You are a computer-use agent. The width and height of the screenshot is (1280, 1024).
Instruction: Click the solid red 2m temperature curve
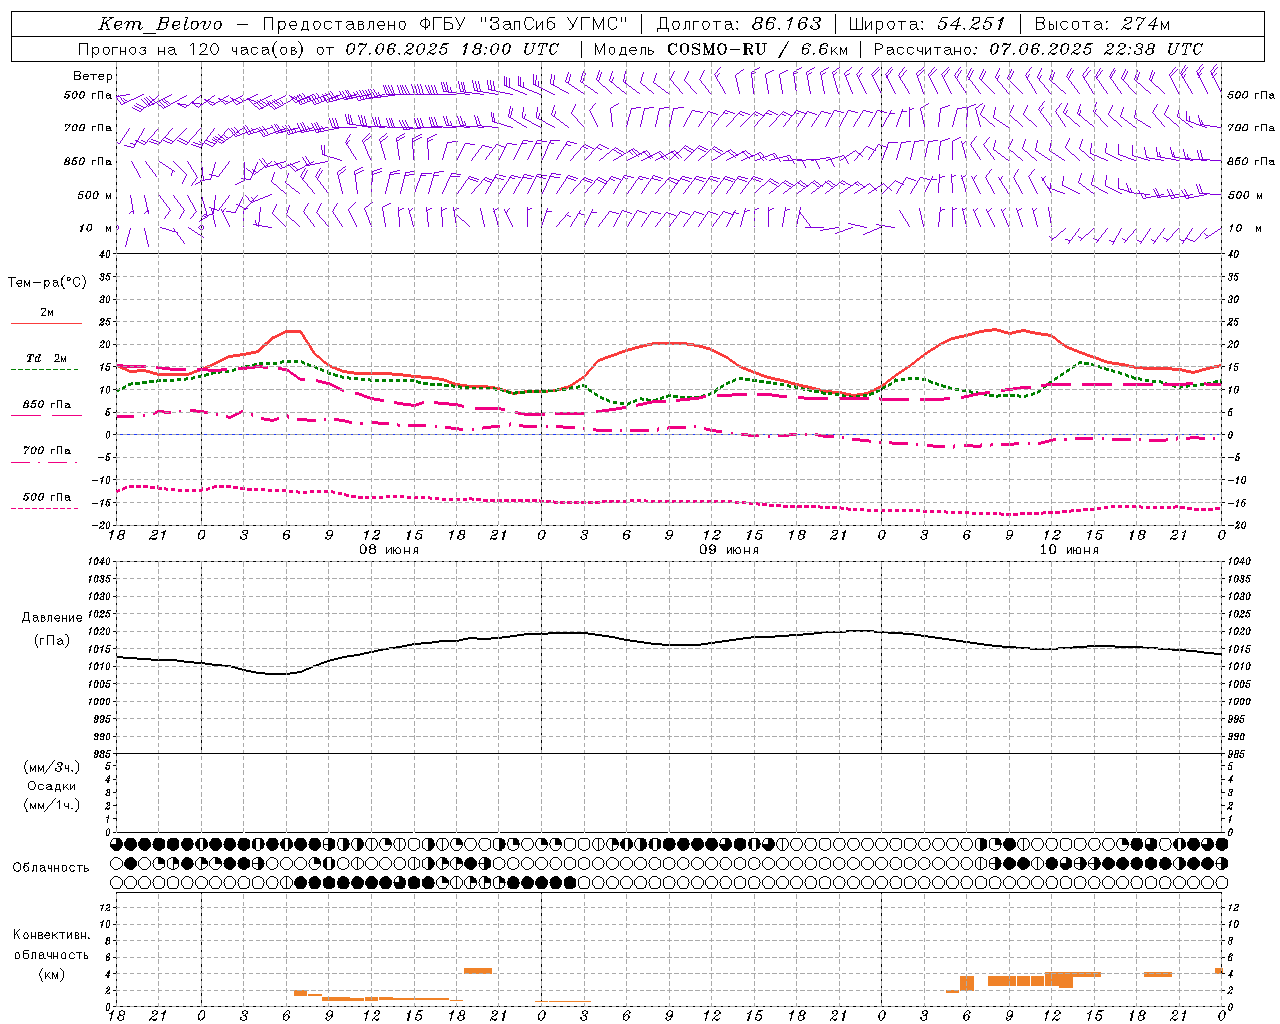click(x=670, y=343)
